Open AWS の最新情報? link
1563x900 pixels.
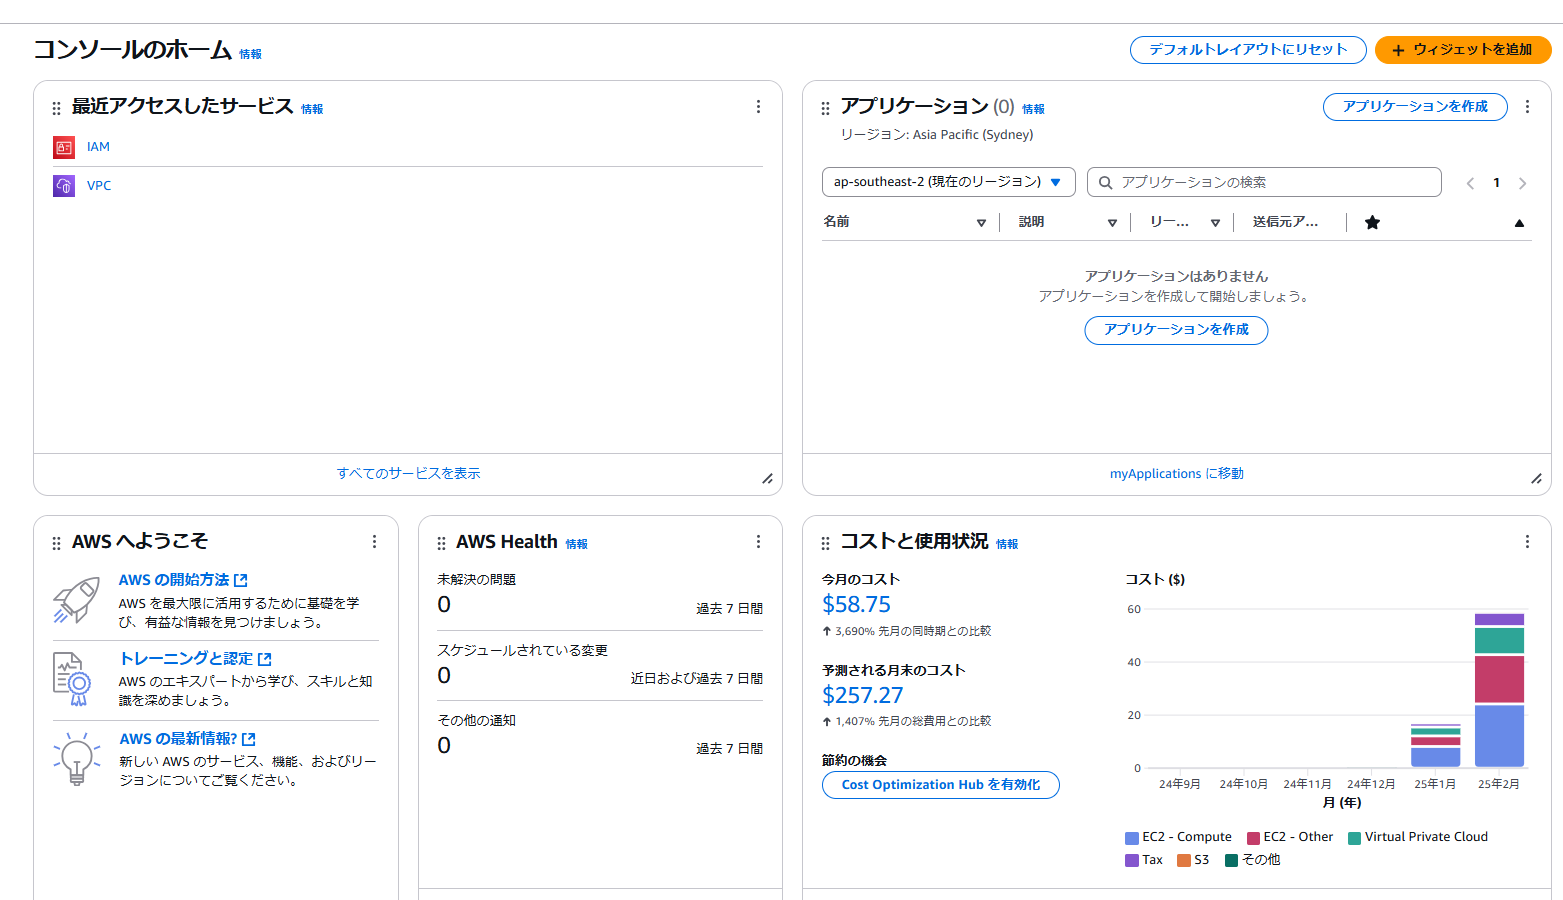click(x=187, y=739)
